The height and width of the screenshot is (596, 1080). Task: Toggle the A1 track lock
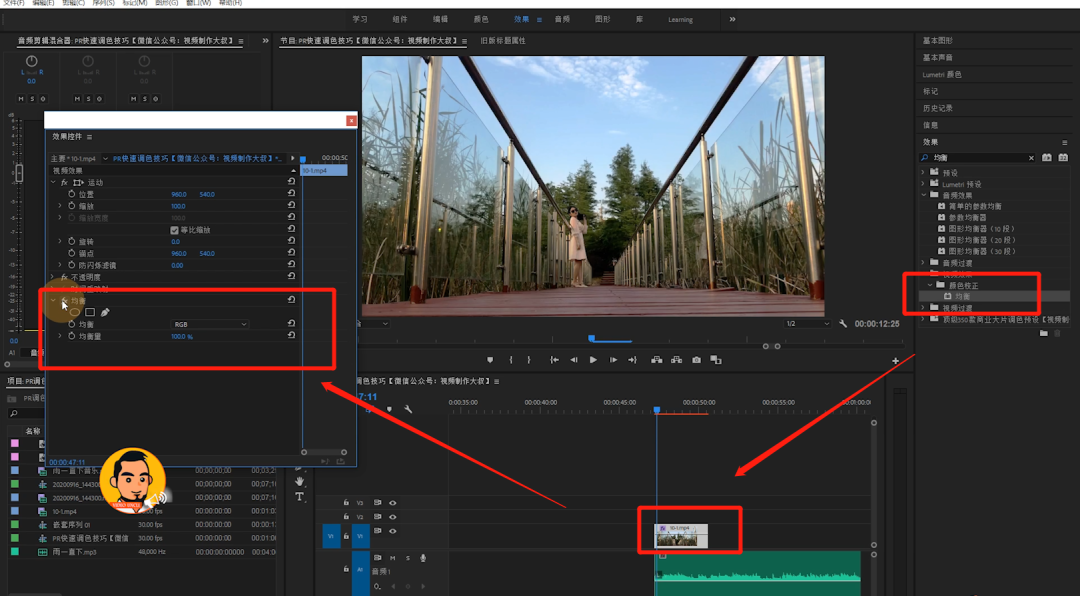tap(346, 568)
